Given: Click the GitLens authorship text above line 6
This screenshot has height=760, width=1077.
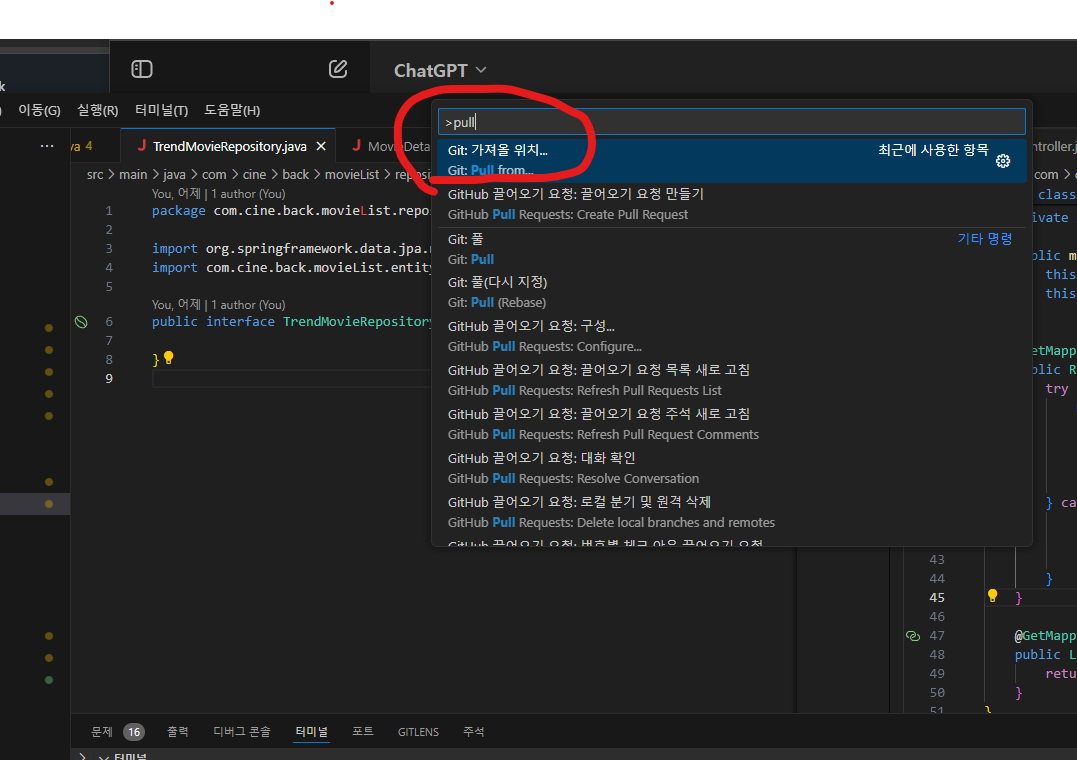Looking at the screenshot, I should pos(218,304).
